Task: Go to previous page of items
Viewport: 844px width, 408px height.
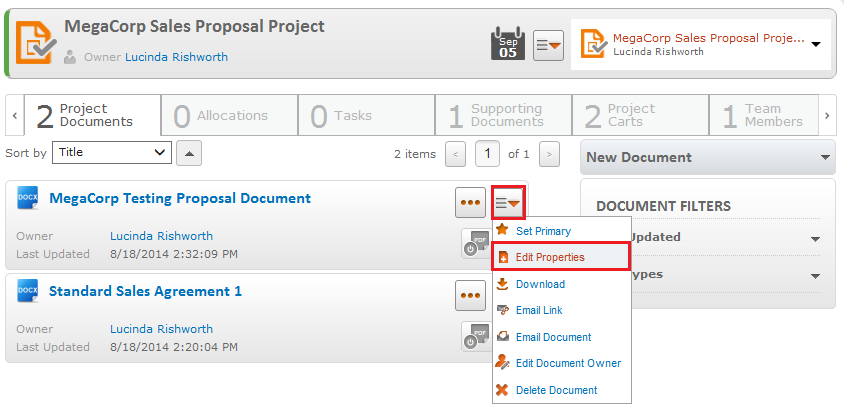Action: coord(455,154)
